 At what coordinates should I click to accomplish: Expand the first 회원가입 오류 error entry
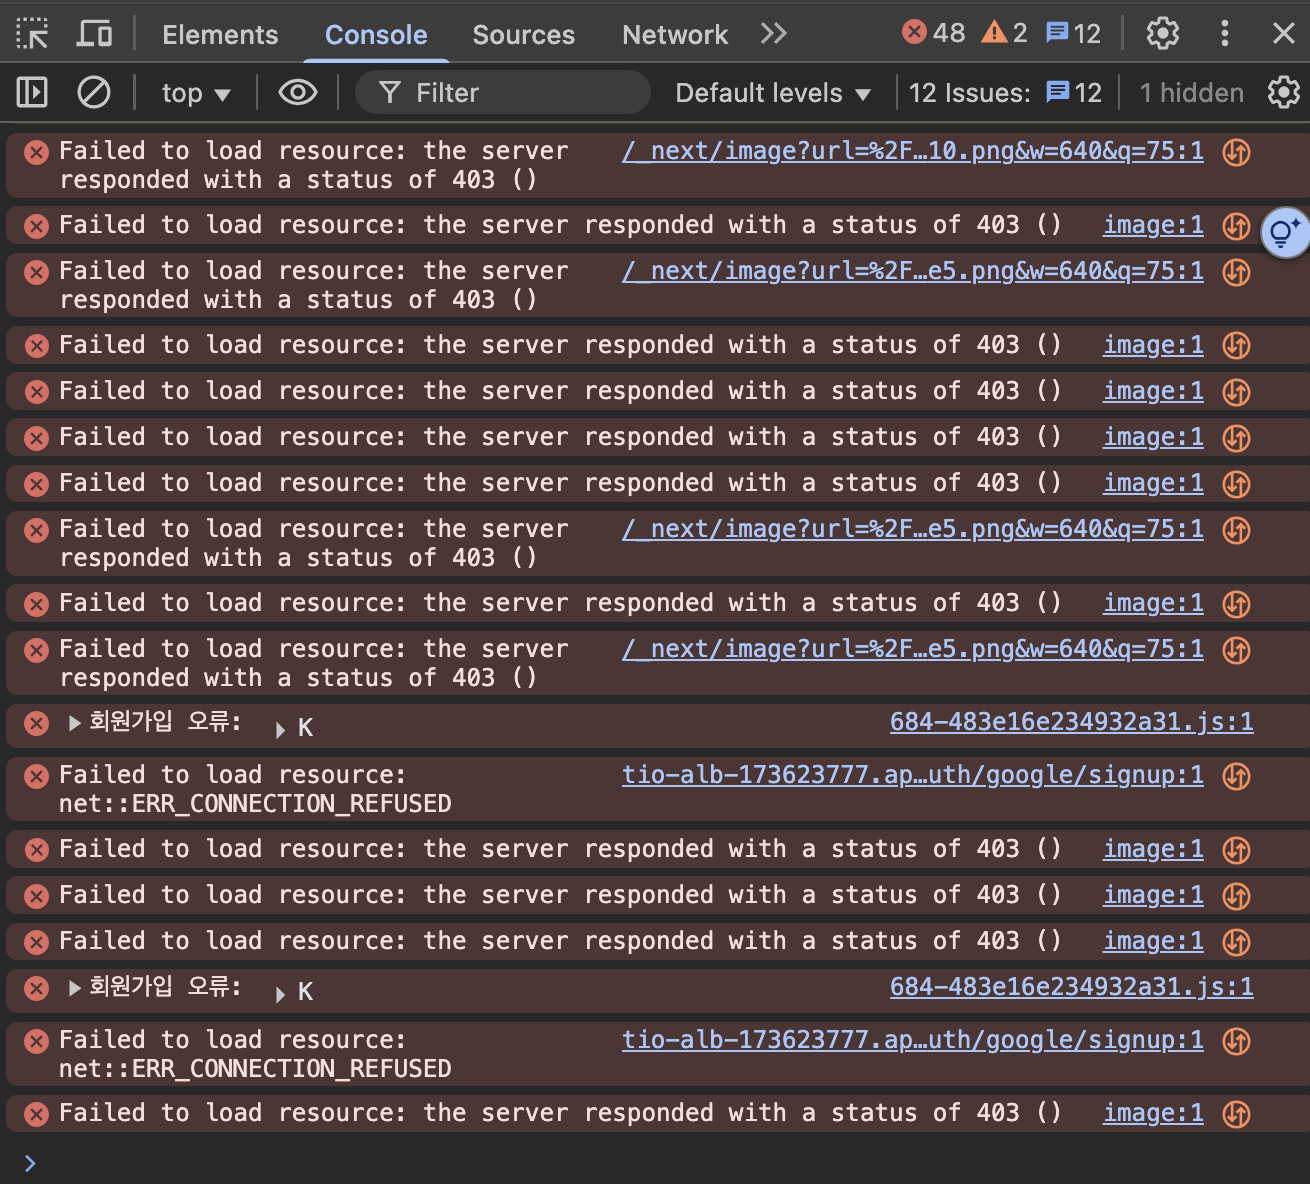[74, 723]
